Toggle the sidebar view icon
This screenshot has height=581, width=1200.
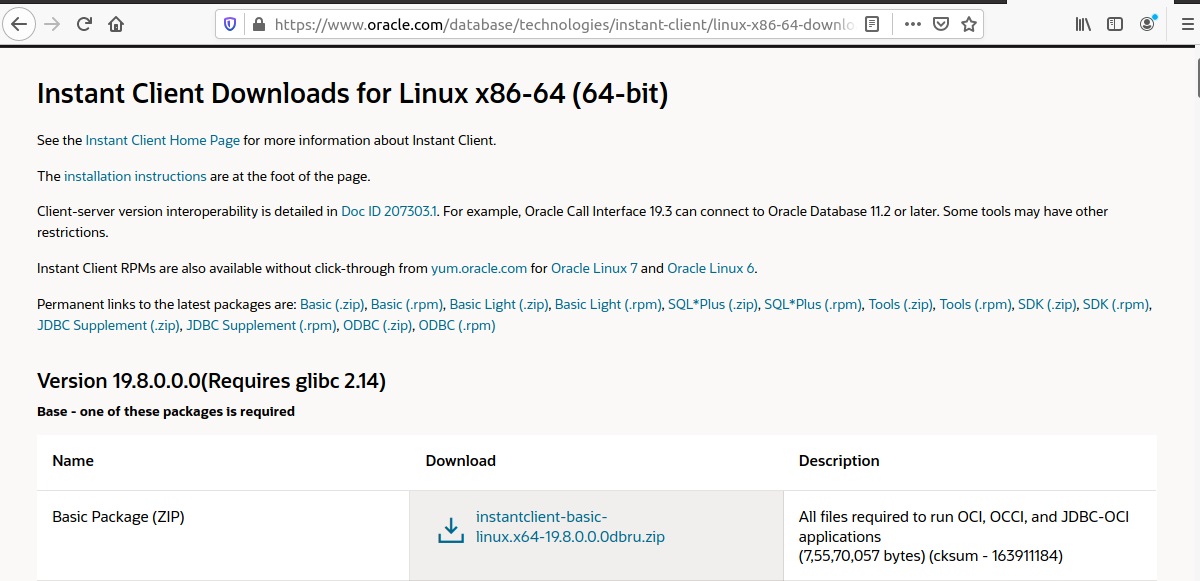(1115, 24)
